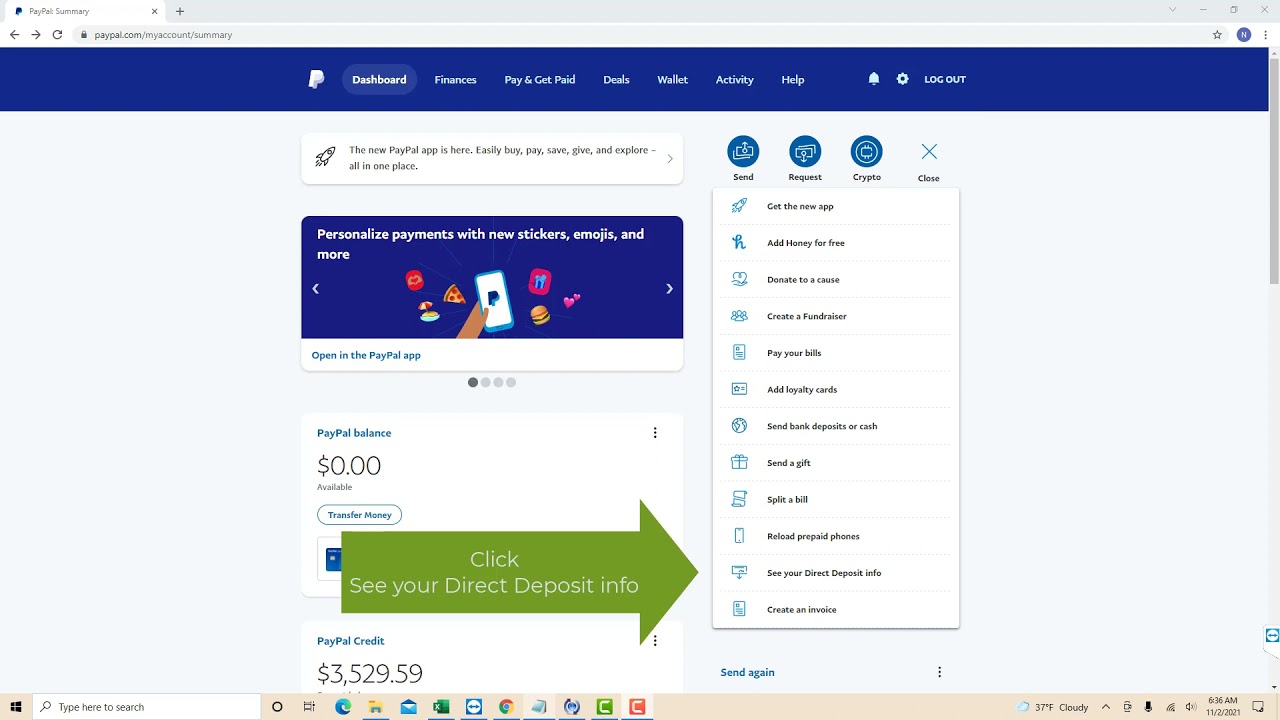
Task: Close the quick actions menu
Action: [x=929, y=152]
